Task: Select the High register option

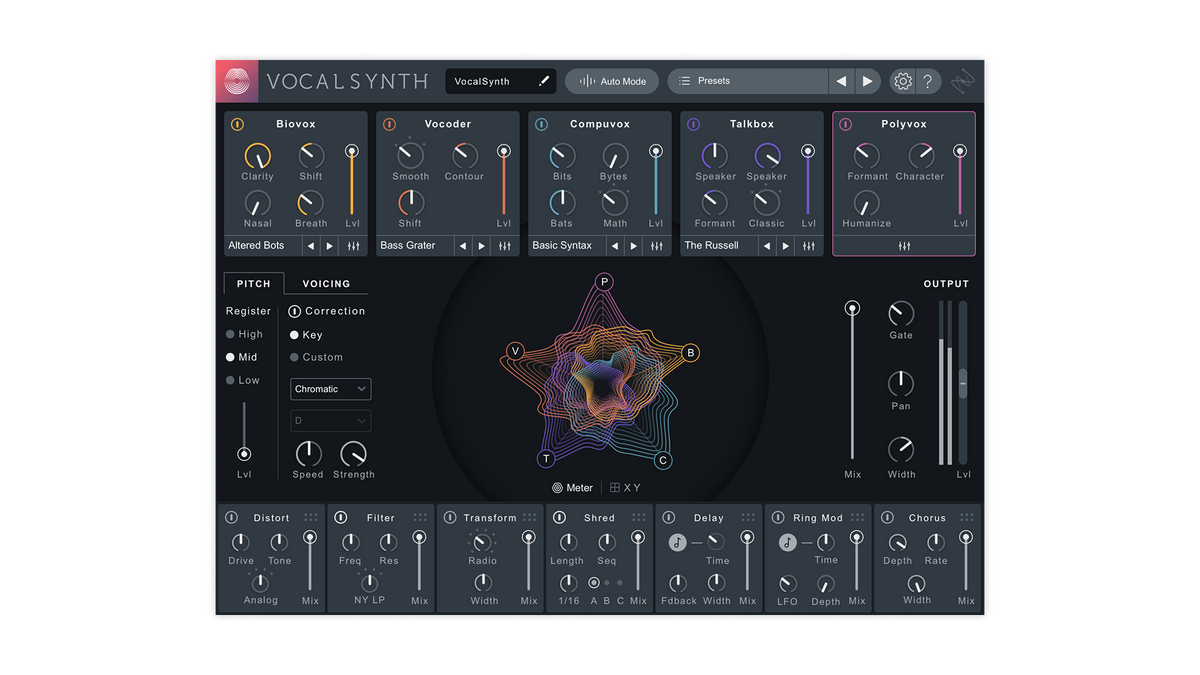Action: coord(244,335)
